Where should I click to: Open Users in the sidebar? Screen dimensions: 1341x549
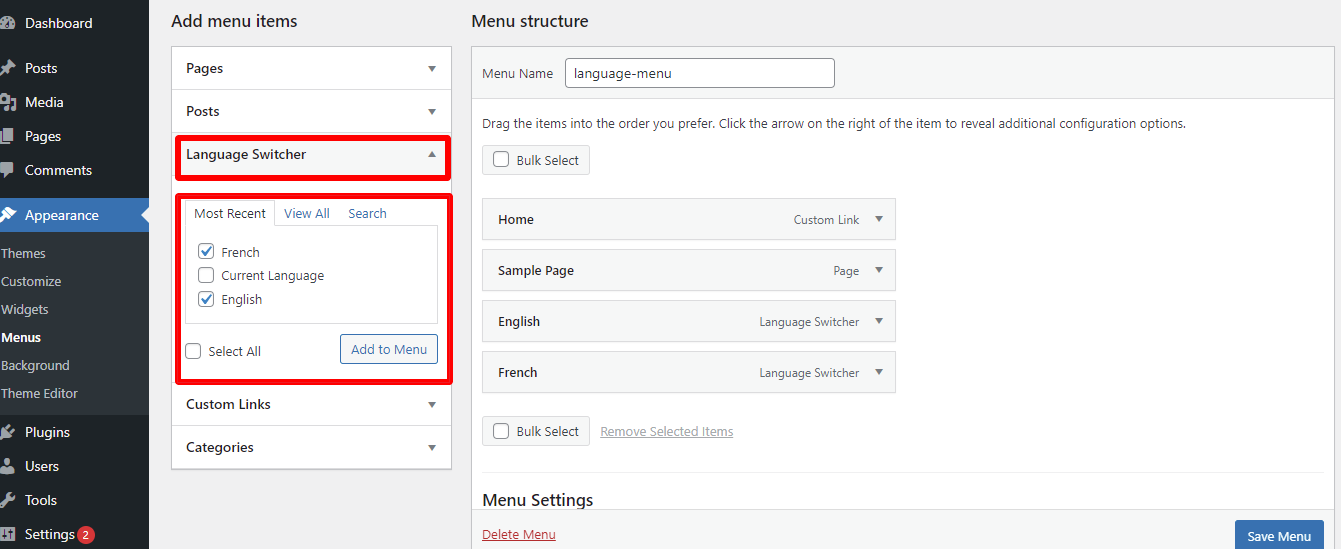point(42,466)
